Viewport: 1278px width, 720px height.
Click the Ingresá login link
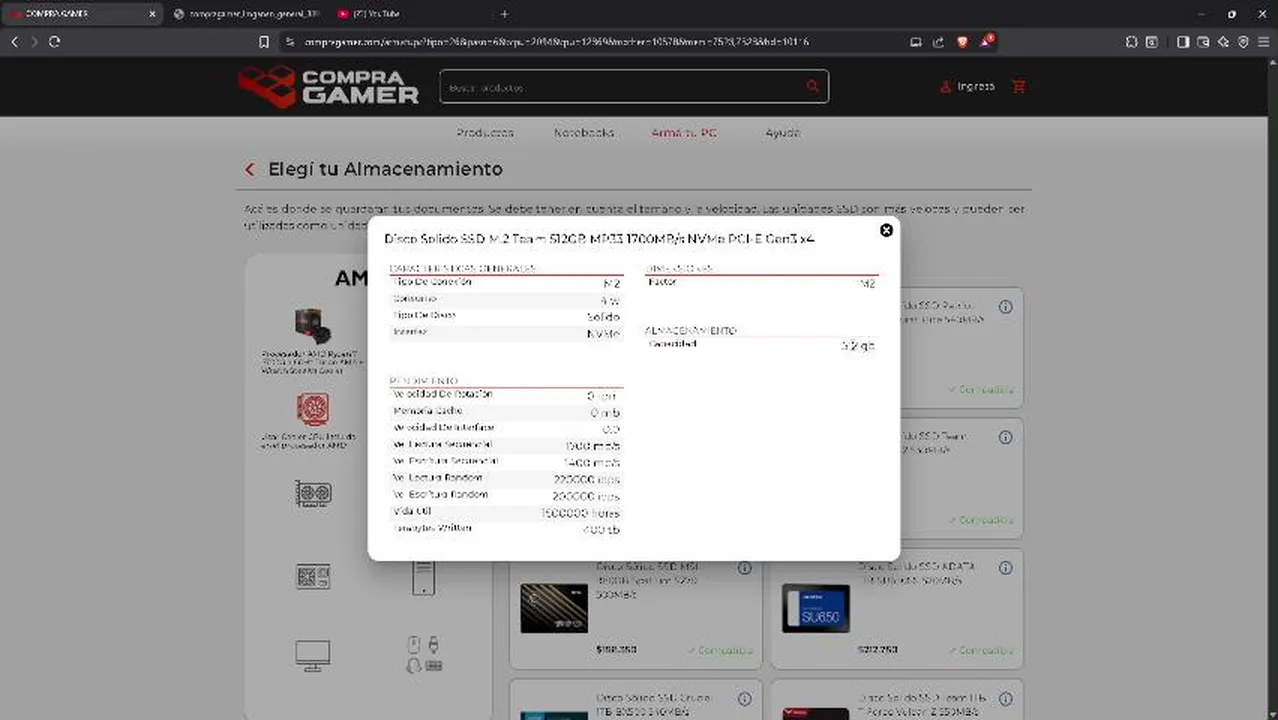968,87
